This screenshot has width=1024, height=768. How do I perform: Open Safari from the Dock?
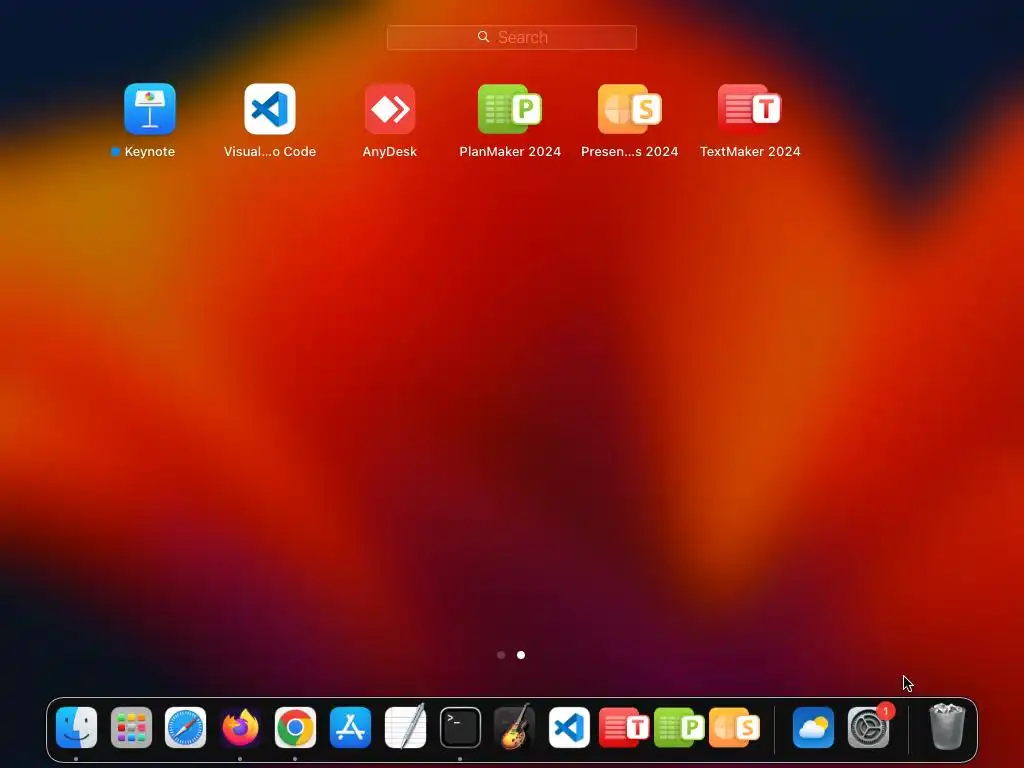point(185,727)
